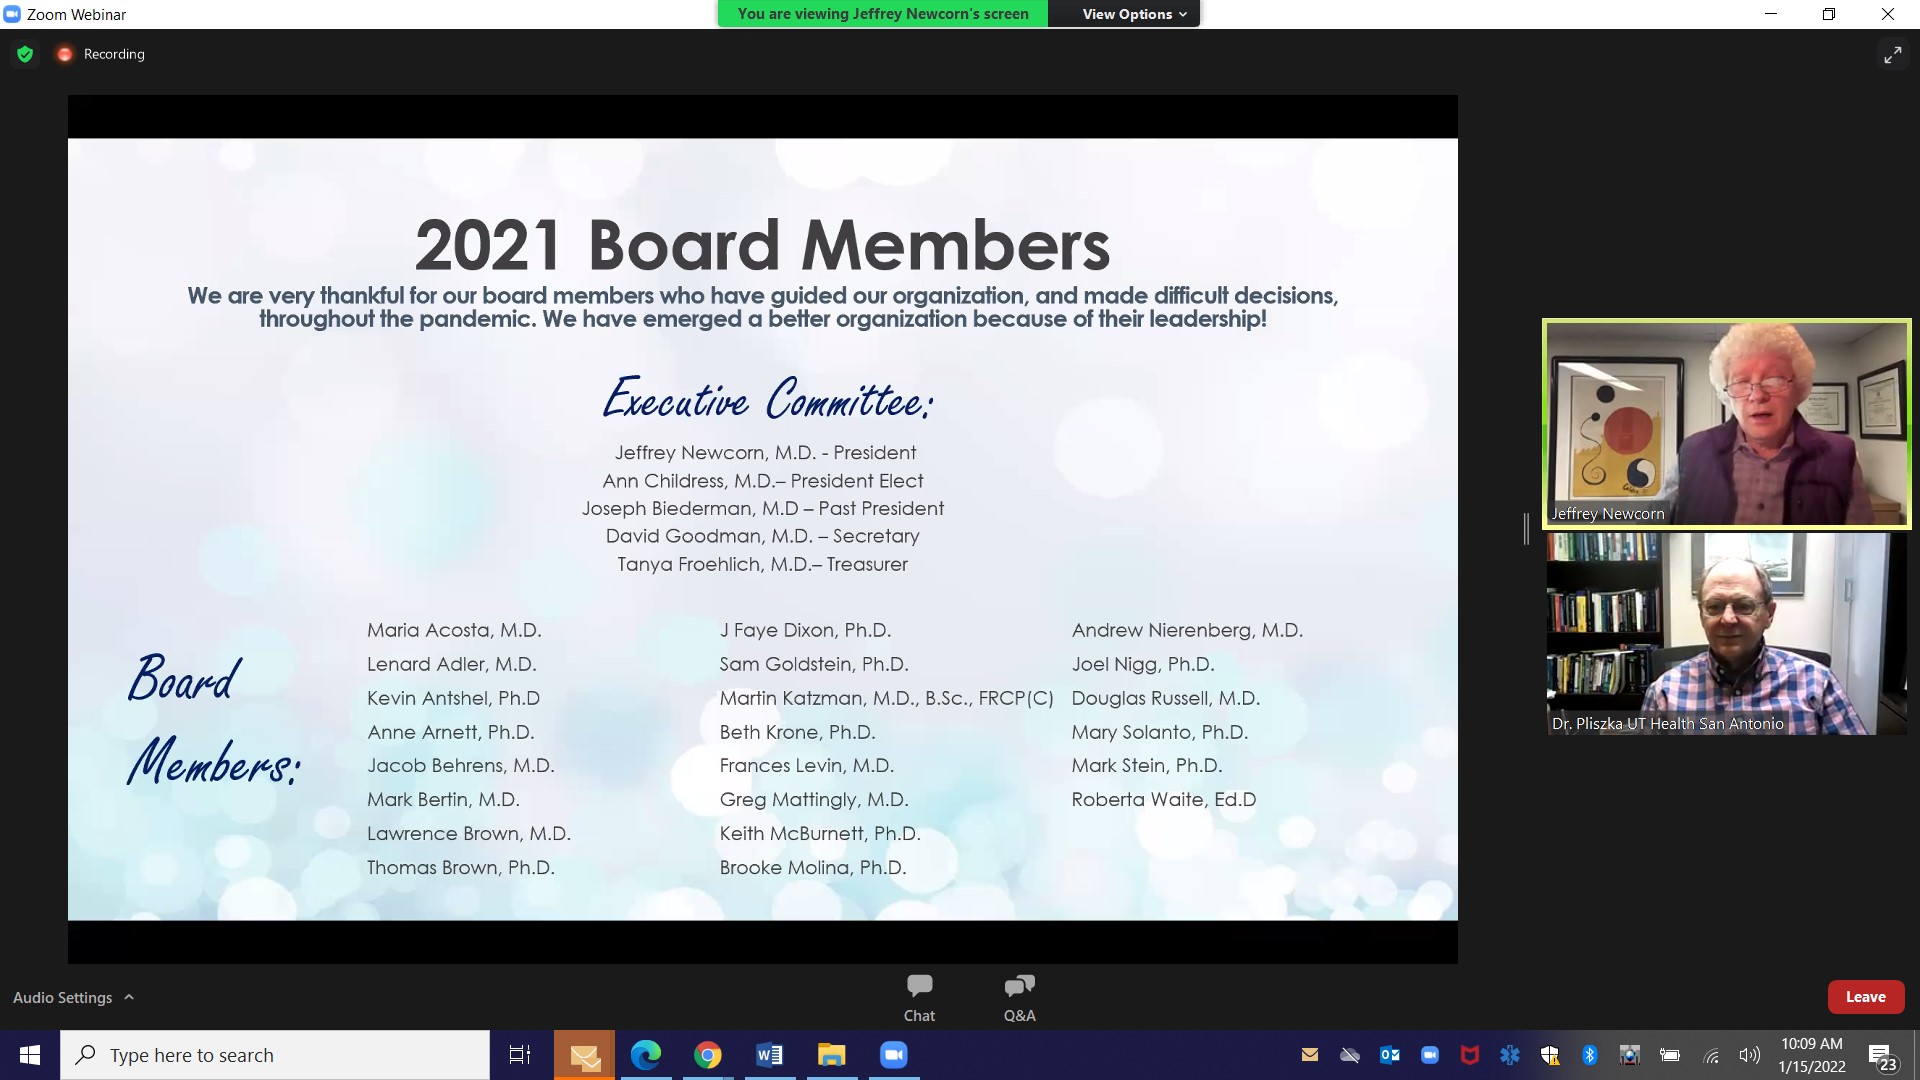
Task: Open the Chat panel
Action: point(919,997)
